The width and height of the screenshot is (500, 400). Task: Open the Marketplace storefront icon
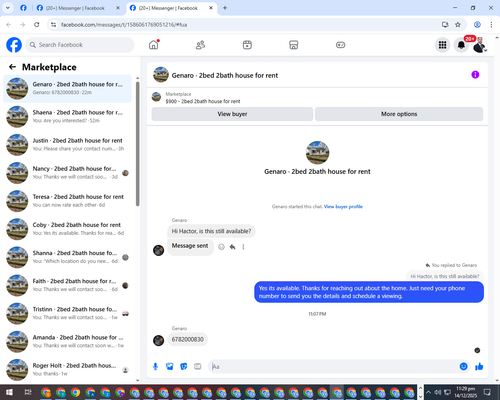tap(294, 45)
